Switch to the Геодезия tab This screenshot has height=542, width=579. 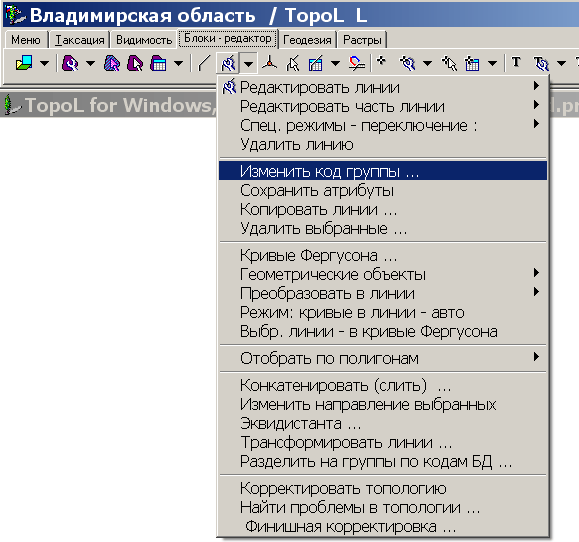pos(307,40)
